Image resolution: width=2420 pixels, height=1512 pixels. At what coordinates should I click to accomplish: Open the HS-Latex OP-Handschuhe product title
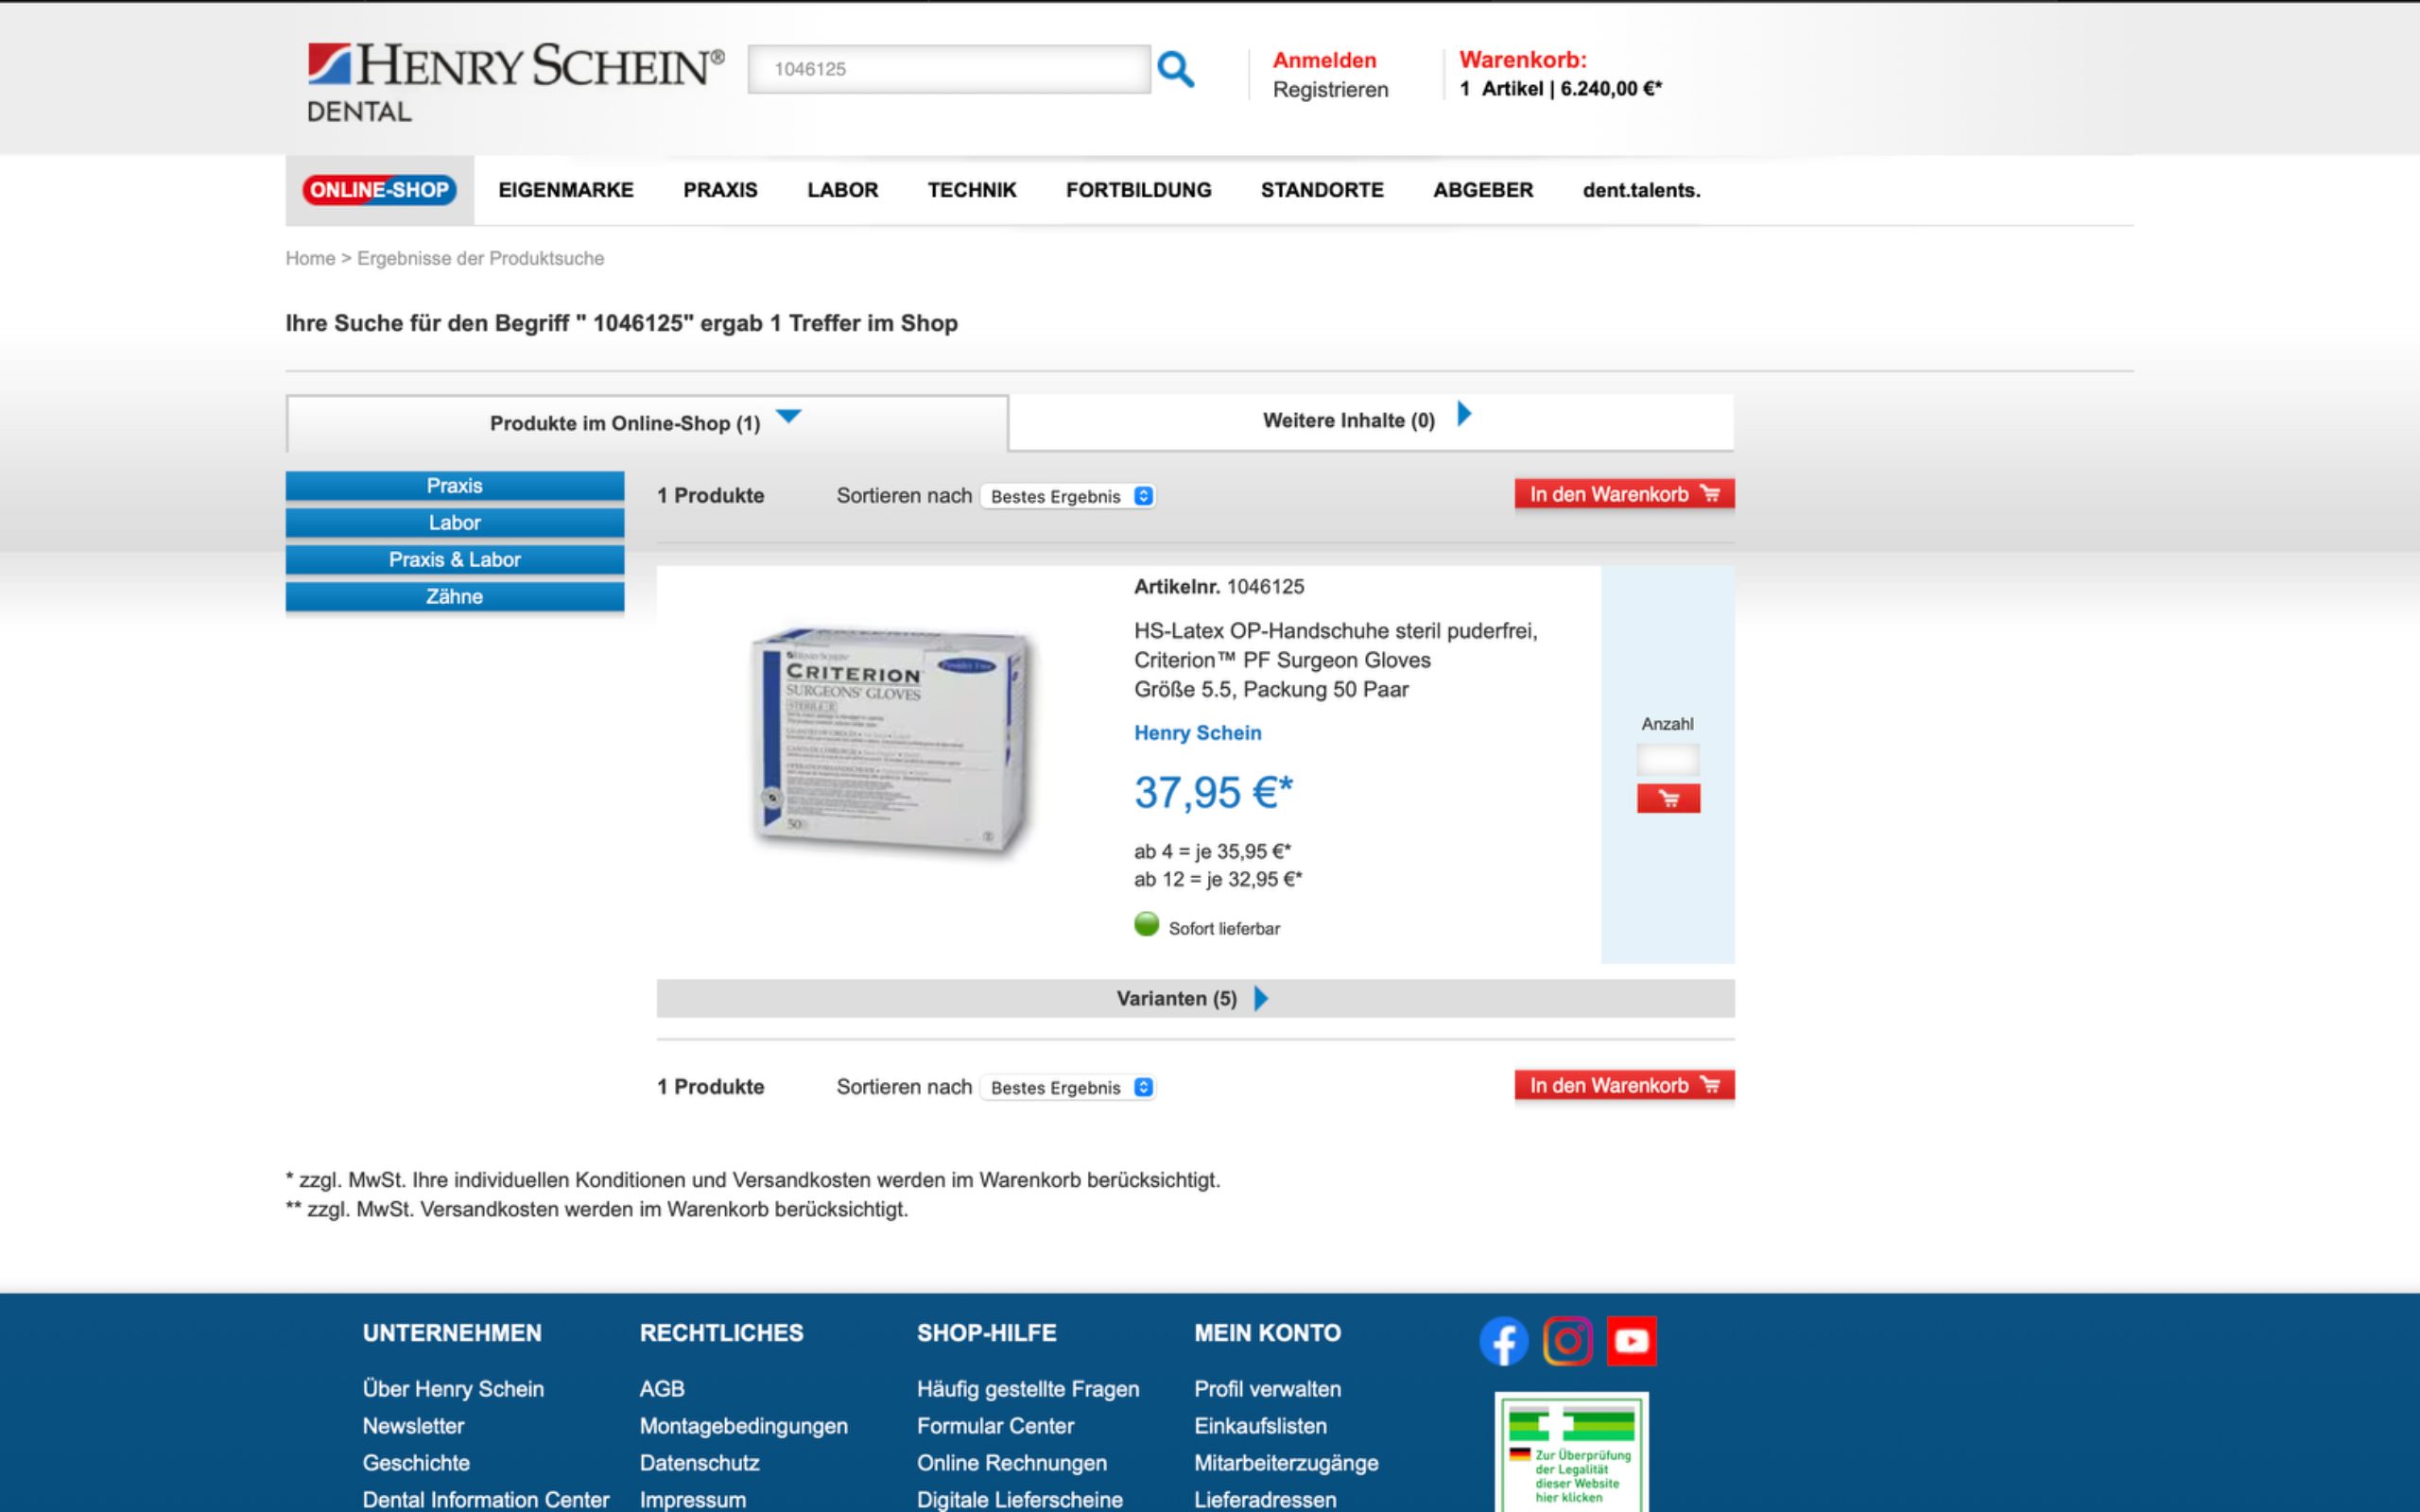coord(1335,660)
